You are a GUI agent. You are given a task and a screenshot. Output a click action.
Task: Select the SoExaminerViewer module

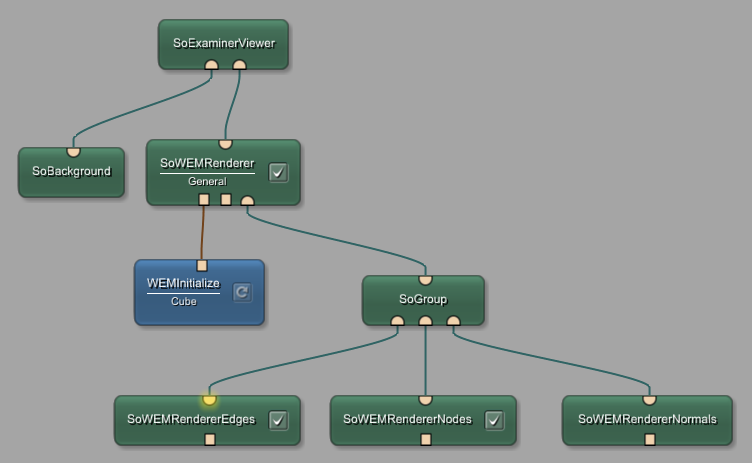pos(223,43)
